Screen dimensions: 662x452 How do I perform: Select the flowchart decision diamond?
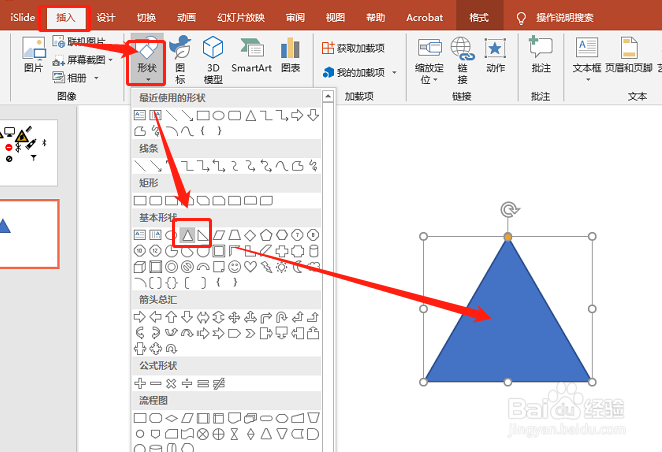tap(171, 418)
